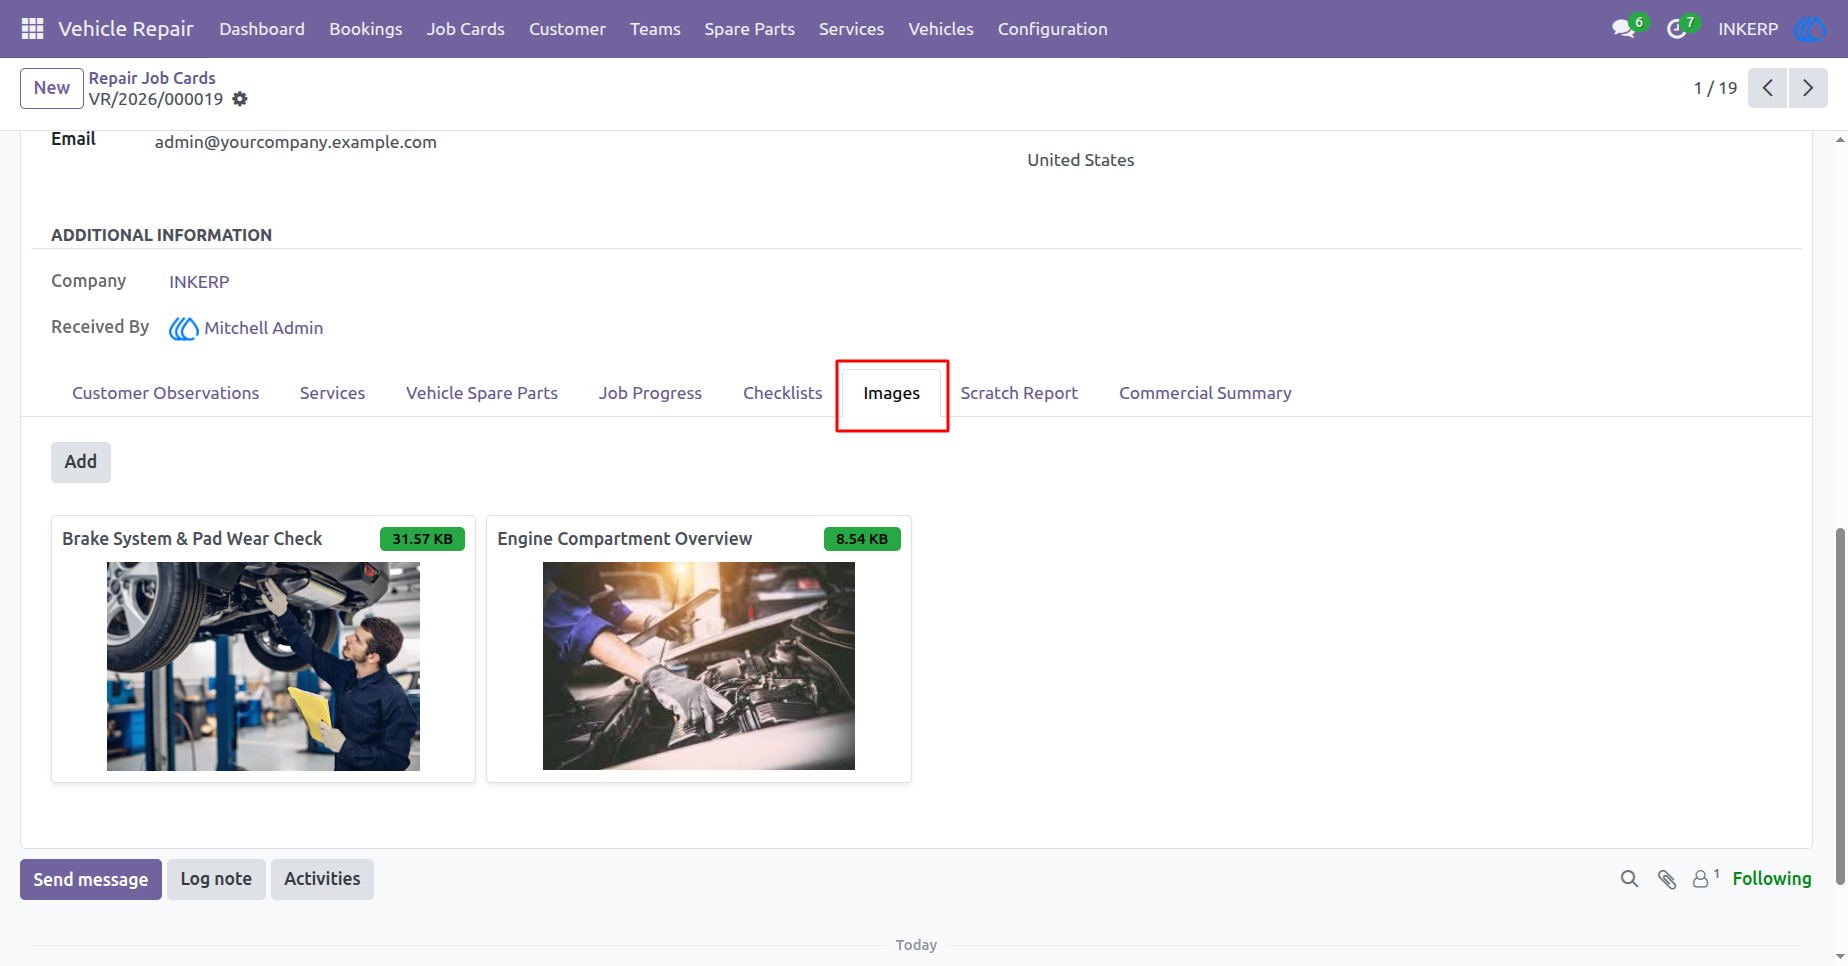The image size is (1848, 966).
Task: Click Send message button
Action: pos(91,879)
